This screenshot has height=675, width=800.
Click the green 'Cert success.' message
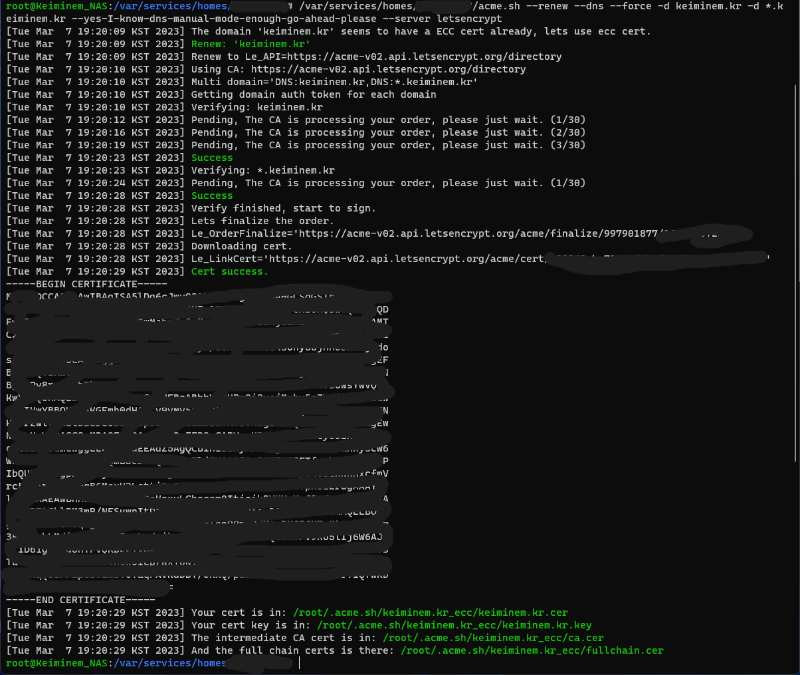(229, 271)
